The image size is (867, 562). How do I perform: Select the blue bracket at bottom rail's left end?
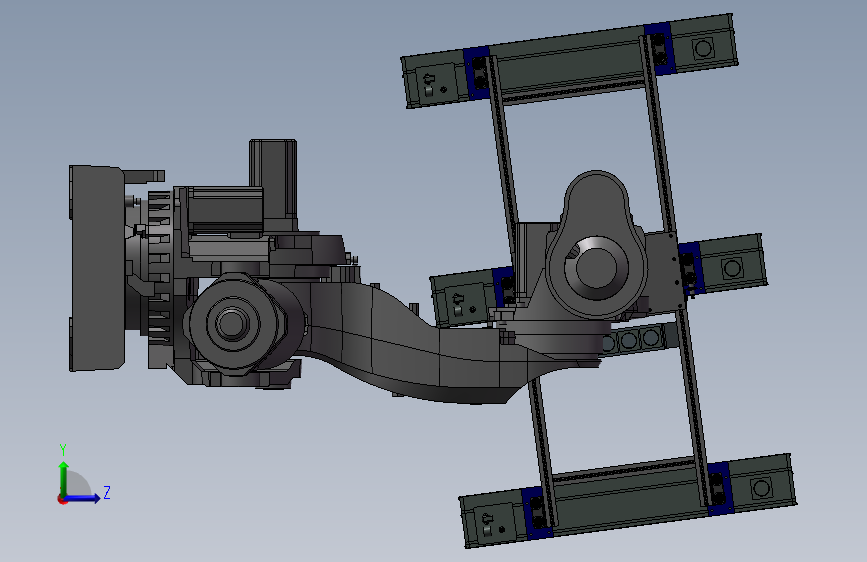[x=536, y=513]
